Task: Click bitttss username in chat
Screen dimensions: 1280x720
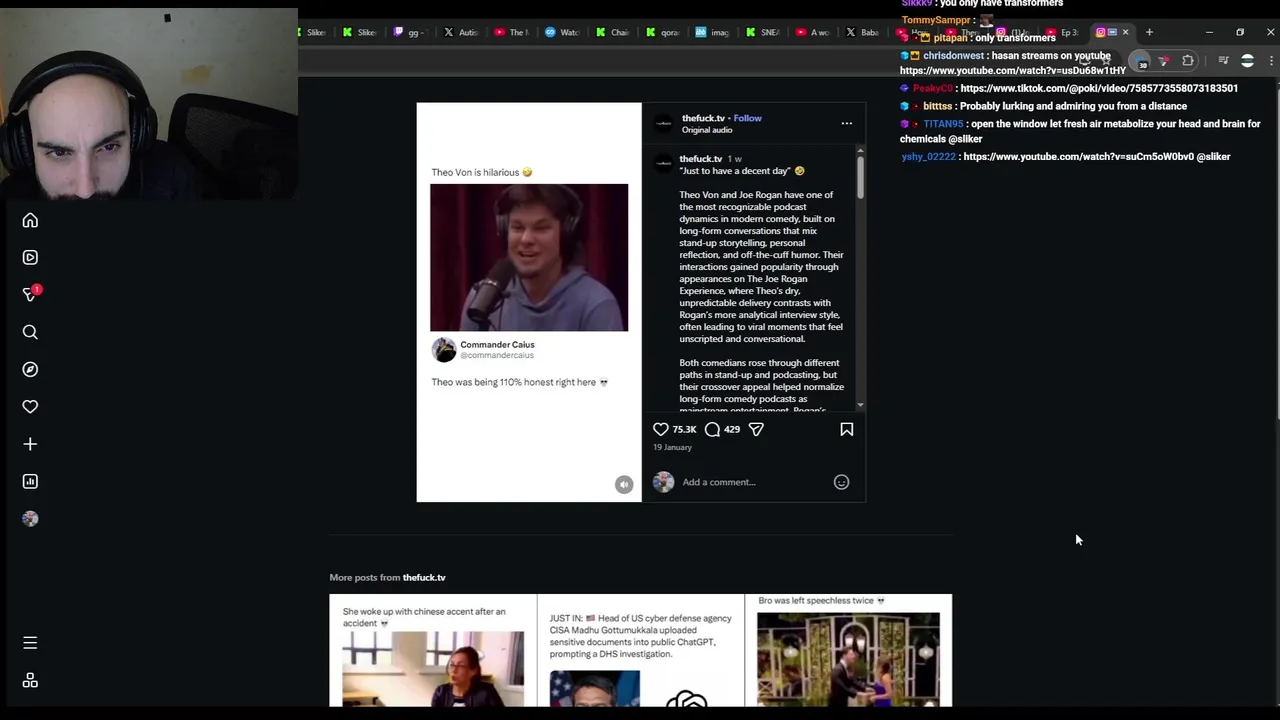Action: click(937, 106)
